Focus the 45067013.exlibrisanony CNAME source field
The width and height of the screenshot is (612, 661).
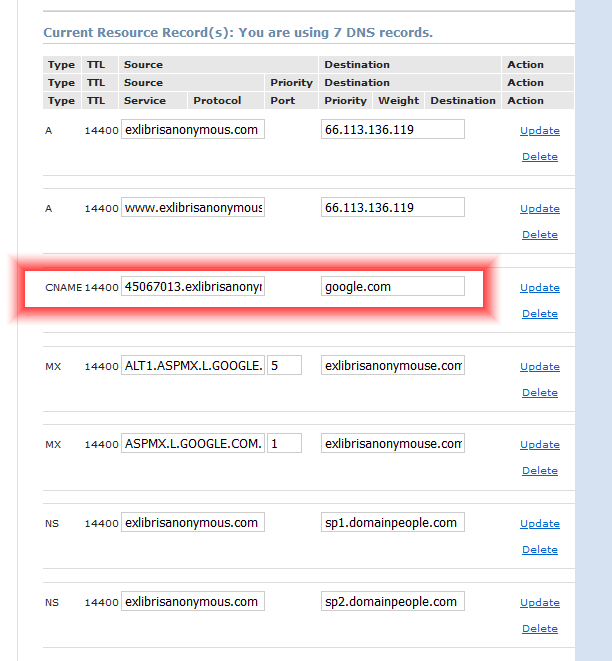(x=193, y=286)
